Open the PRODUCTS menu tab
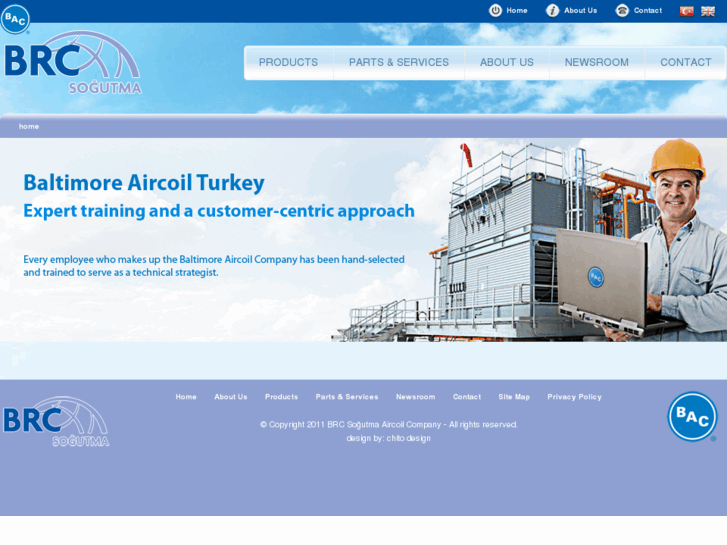 pos(288,63)
